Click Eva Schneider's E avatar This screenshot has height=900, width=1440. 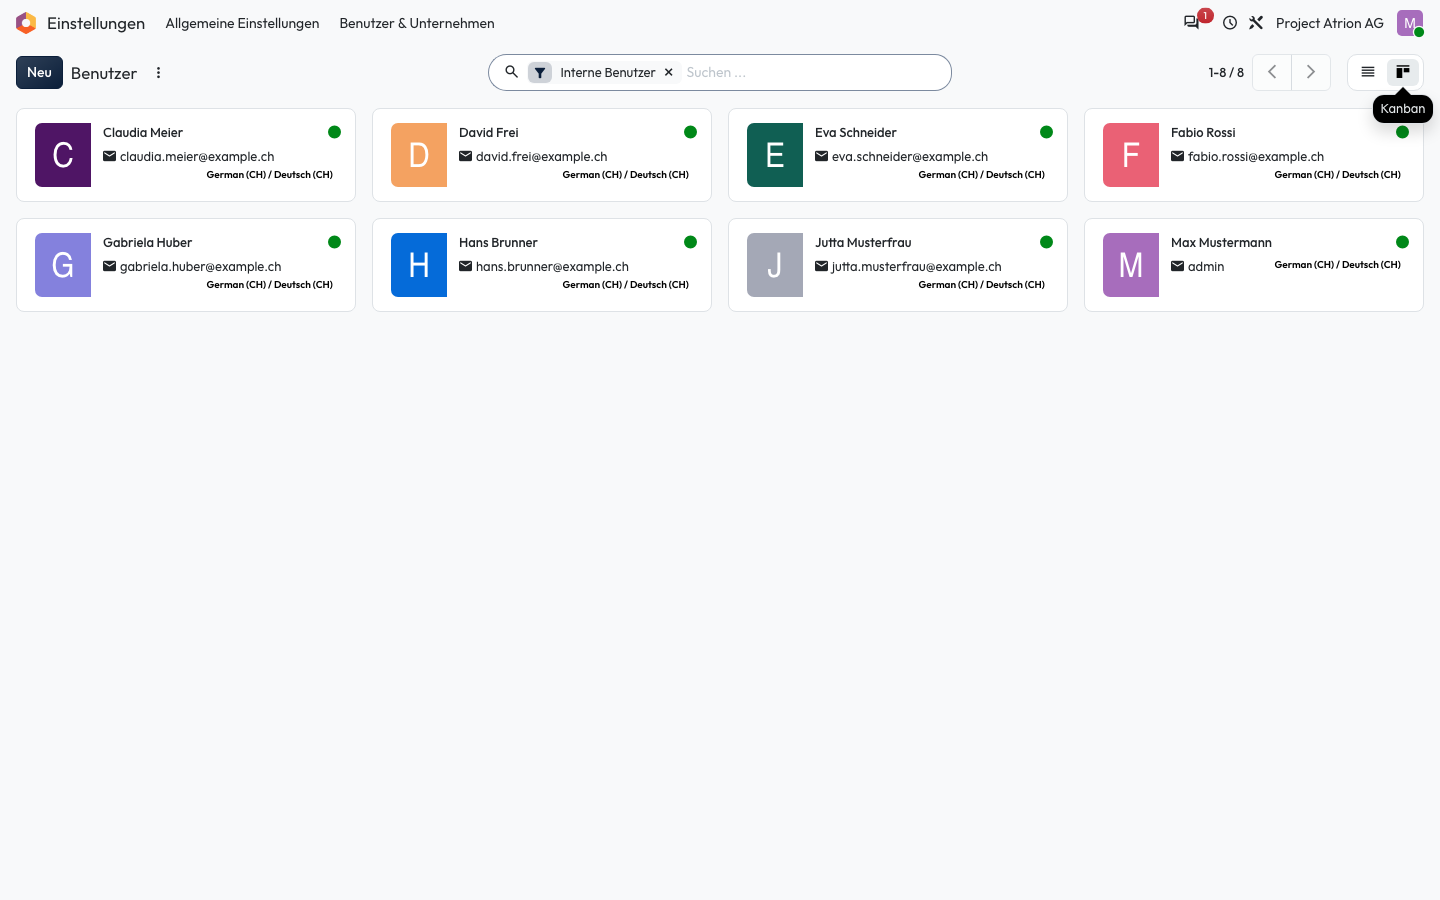click(775, 155)
